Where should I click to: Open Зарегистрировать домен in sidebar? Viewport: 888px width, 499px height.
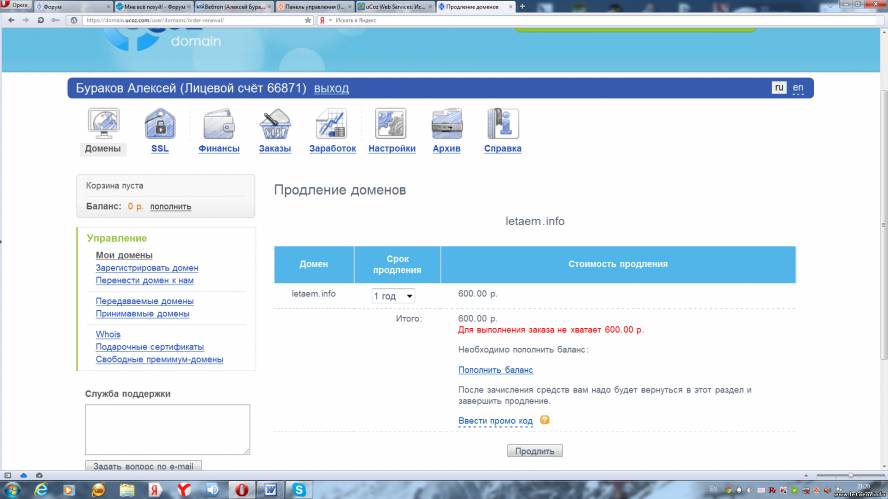coord(147,268)
